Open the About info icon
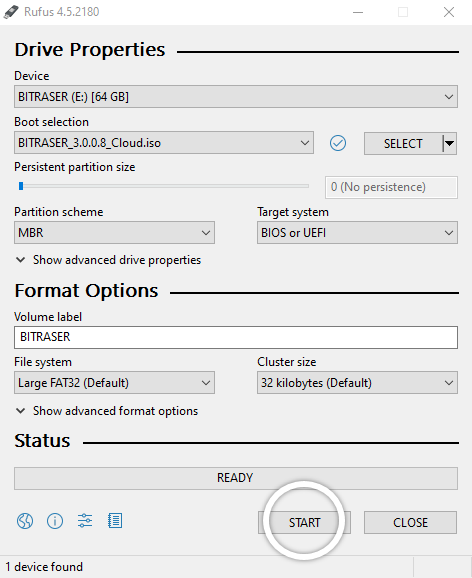 55,521
